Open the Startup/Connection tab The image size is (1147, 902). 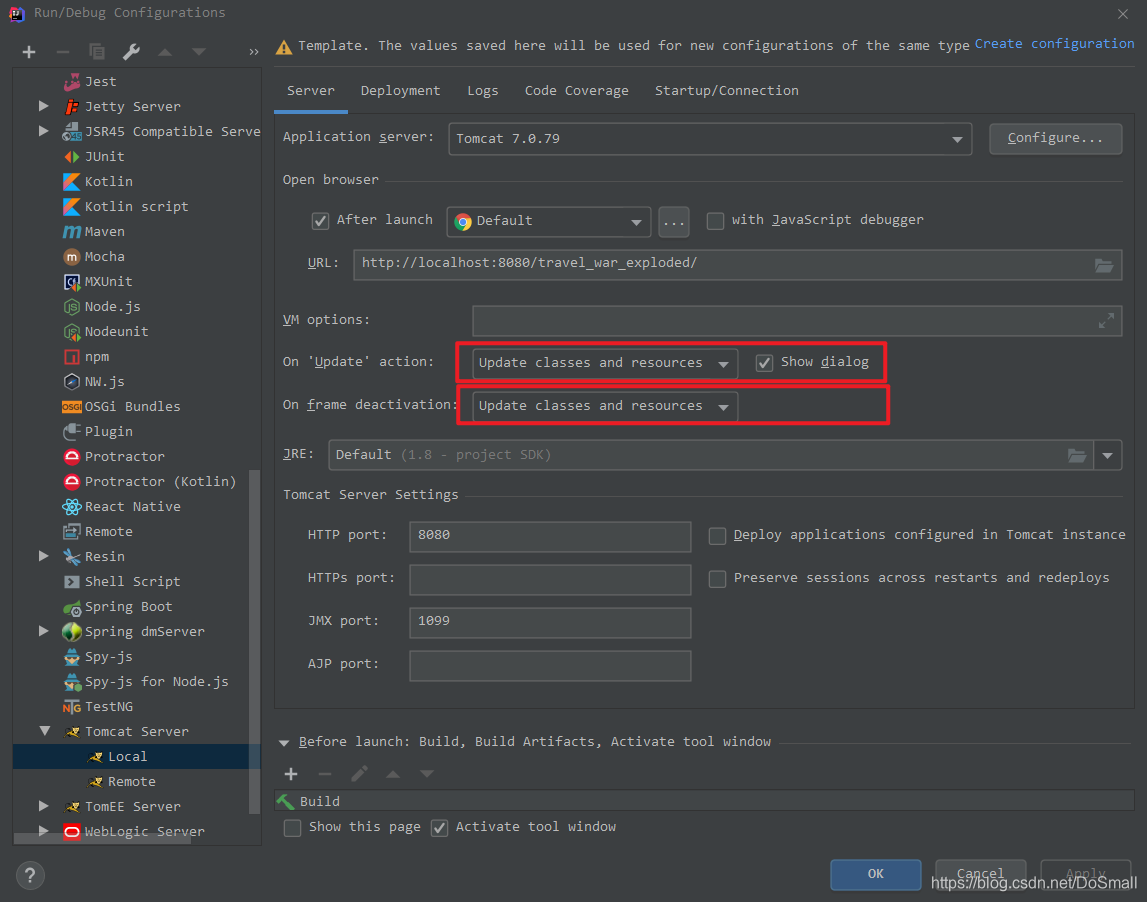click(726, 91)
